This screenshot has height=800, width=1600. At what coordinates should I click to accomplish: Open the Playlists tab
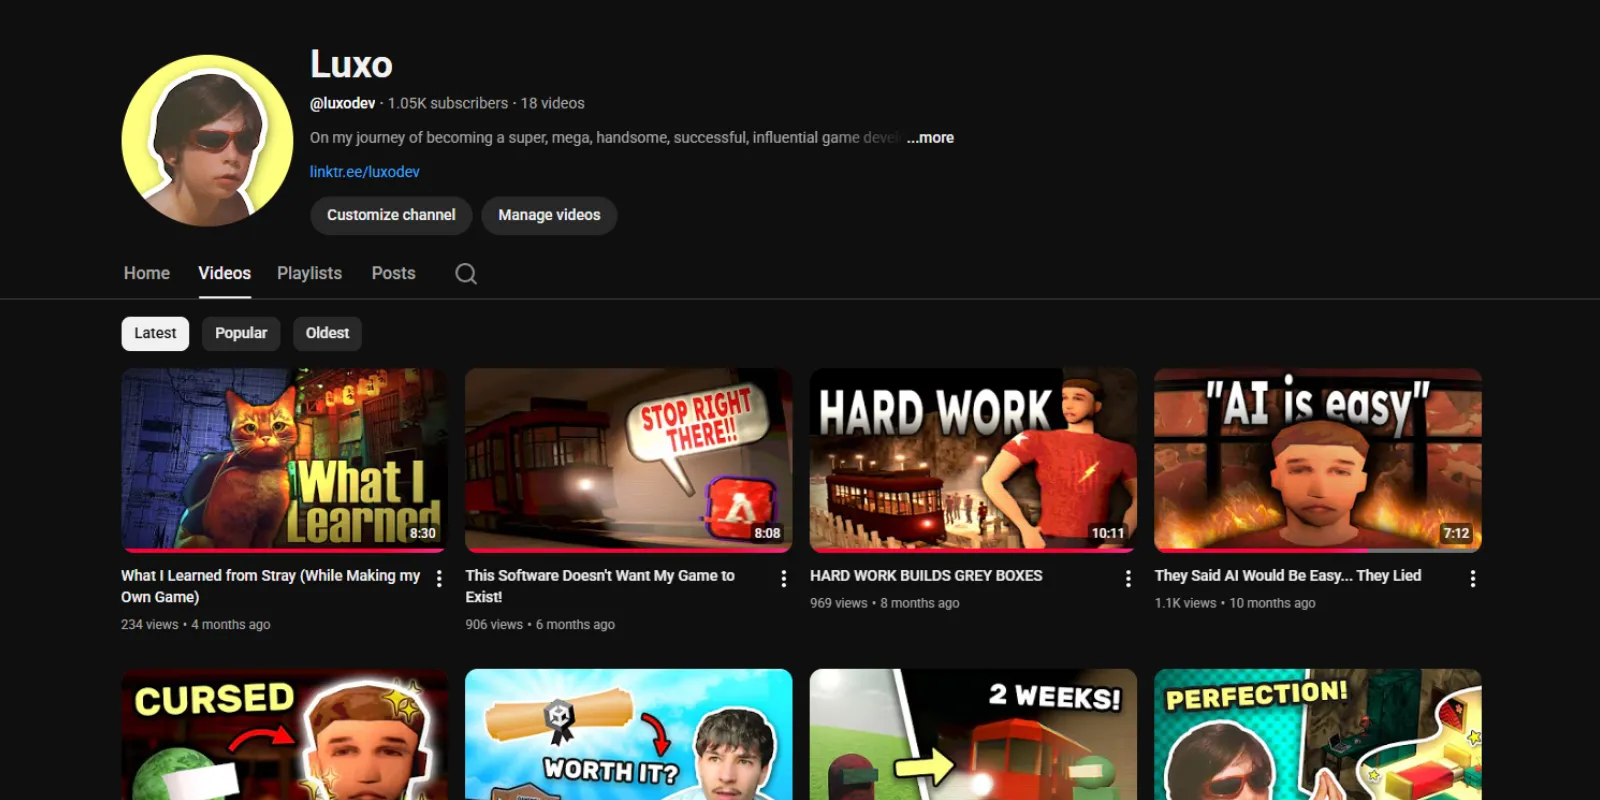[x=309, y=273]
